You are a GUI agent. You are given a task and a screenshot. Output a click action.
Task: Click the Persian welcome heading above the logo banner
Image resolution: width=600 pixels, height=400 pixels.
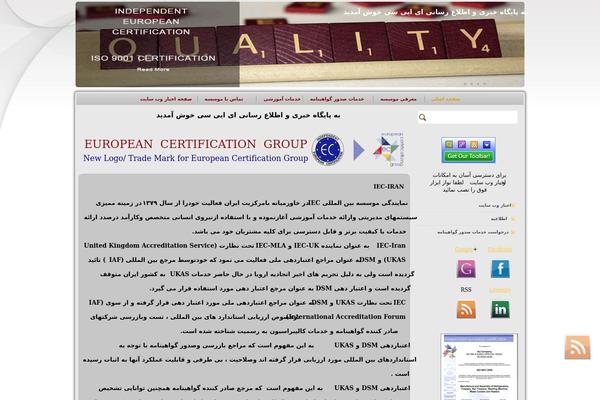point(248,115)
